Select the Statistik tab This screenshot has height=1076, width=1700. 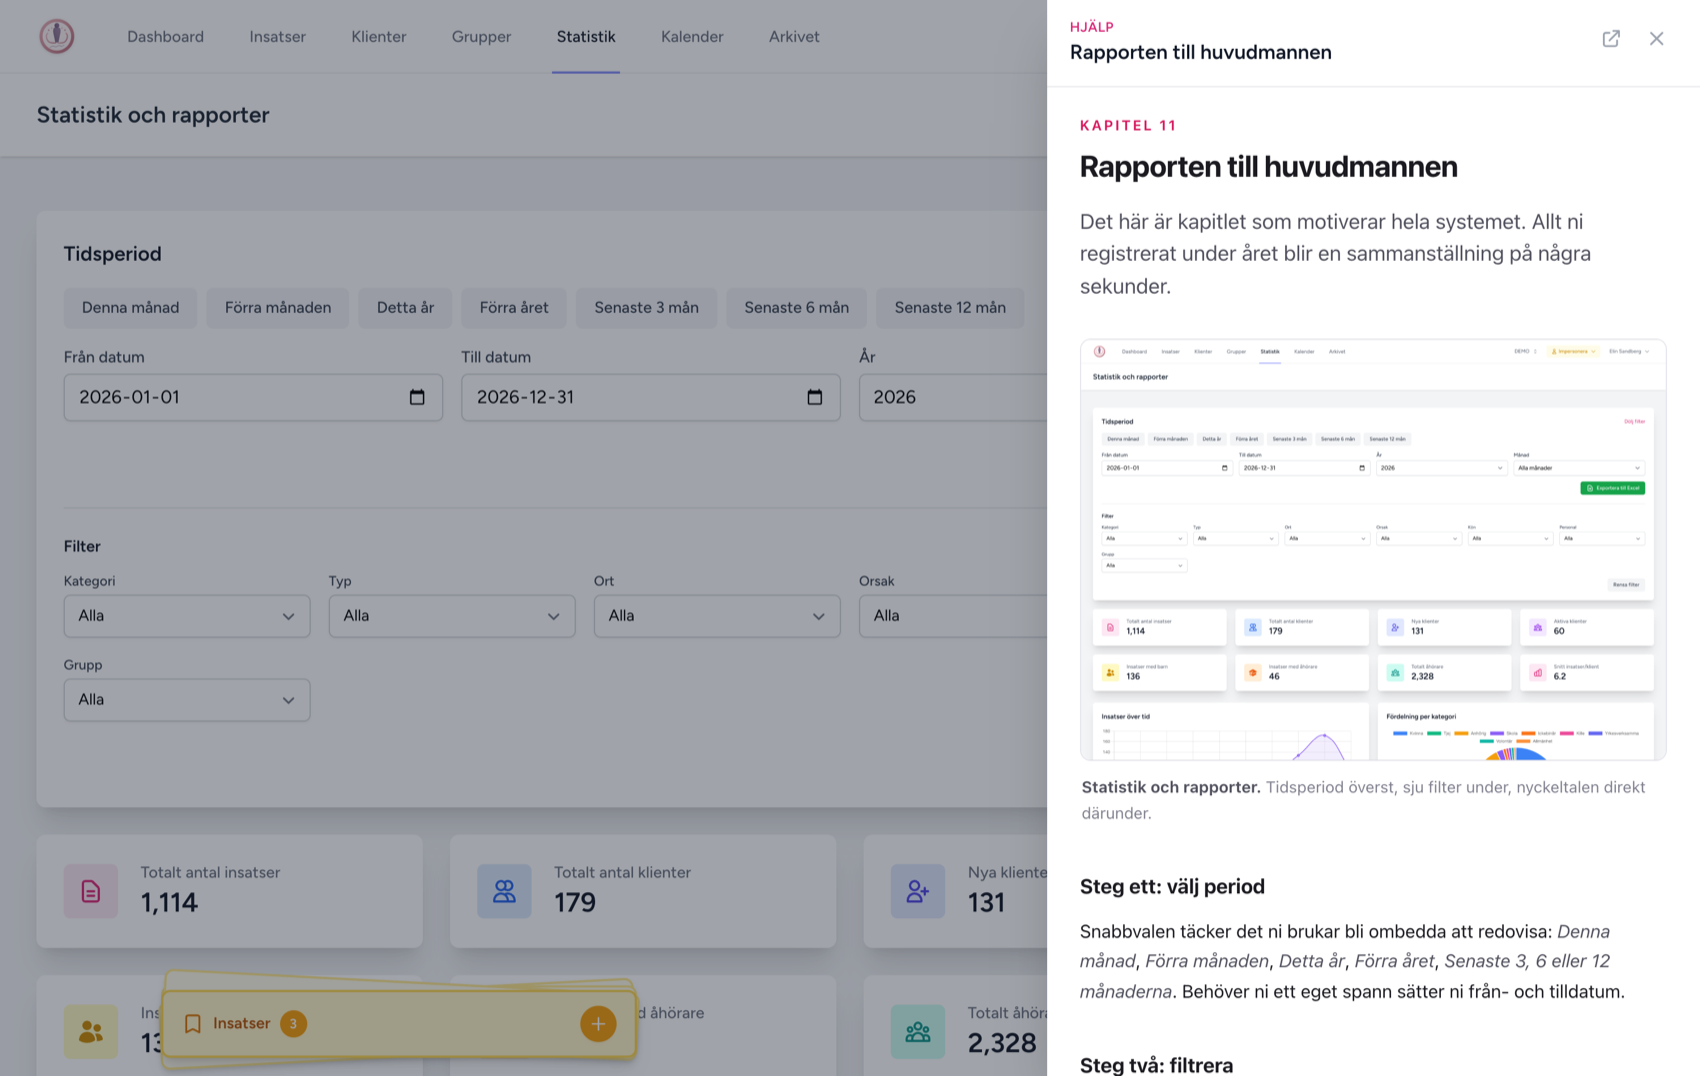click(586, 37)
